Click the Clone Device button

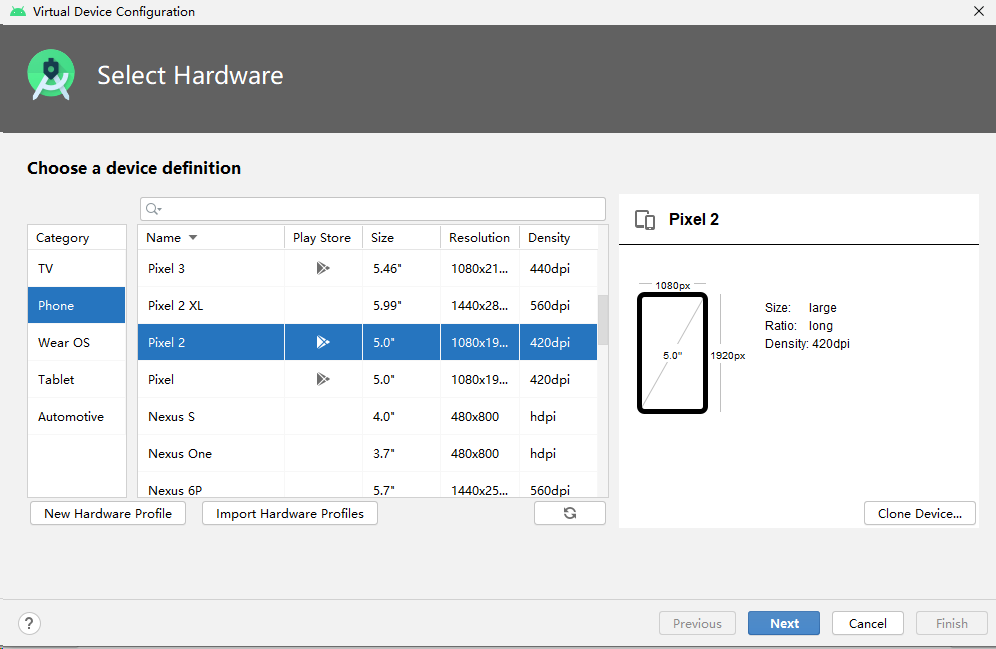point(919,513)
